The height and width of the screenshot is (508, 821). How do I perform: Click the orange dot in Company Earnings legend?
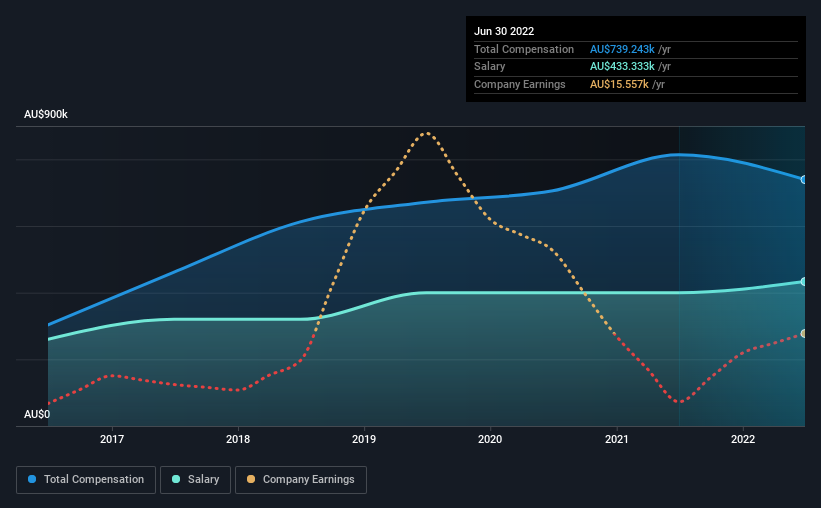[x=251, y=479]
